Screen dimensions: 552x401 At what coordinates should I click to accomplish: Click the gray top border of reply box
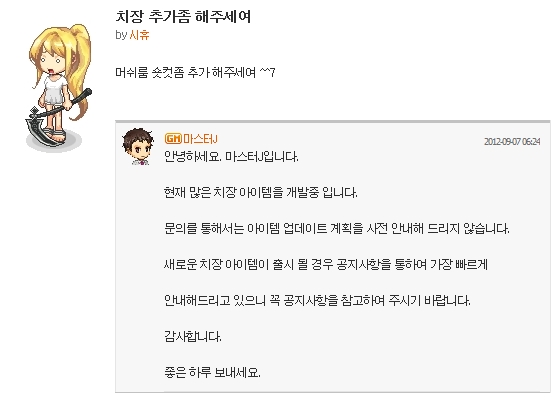point(333,121)
